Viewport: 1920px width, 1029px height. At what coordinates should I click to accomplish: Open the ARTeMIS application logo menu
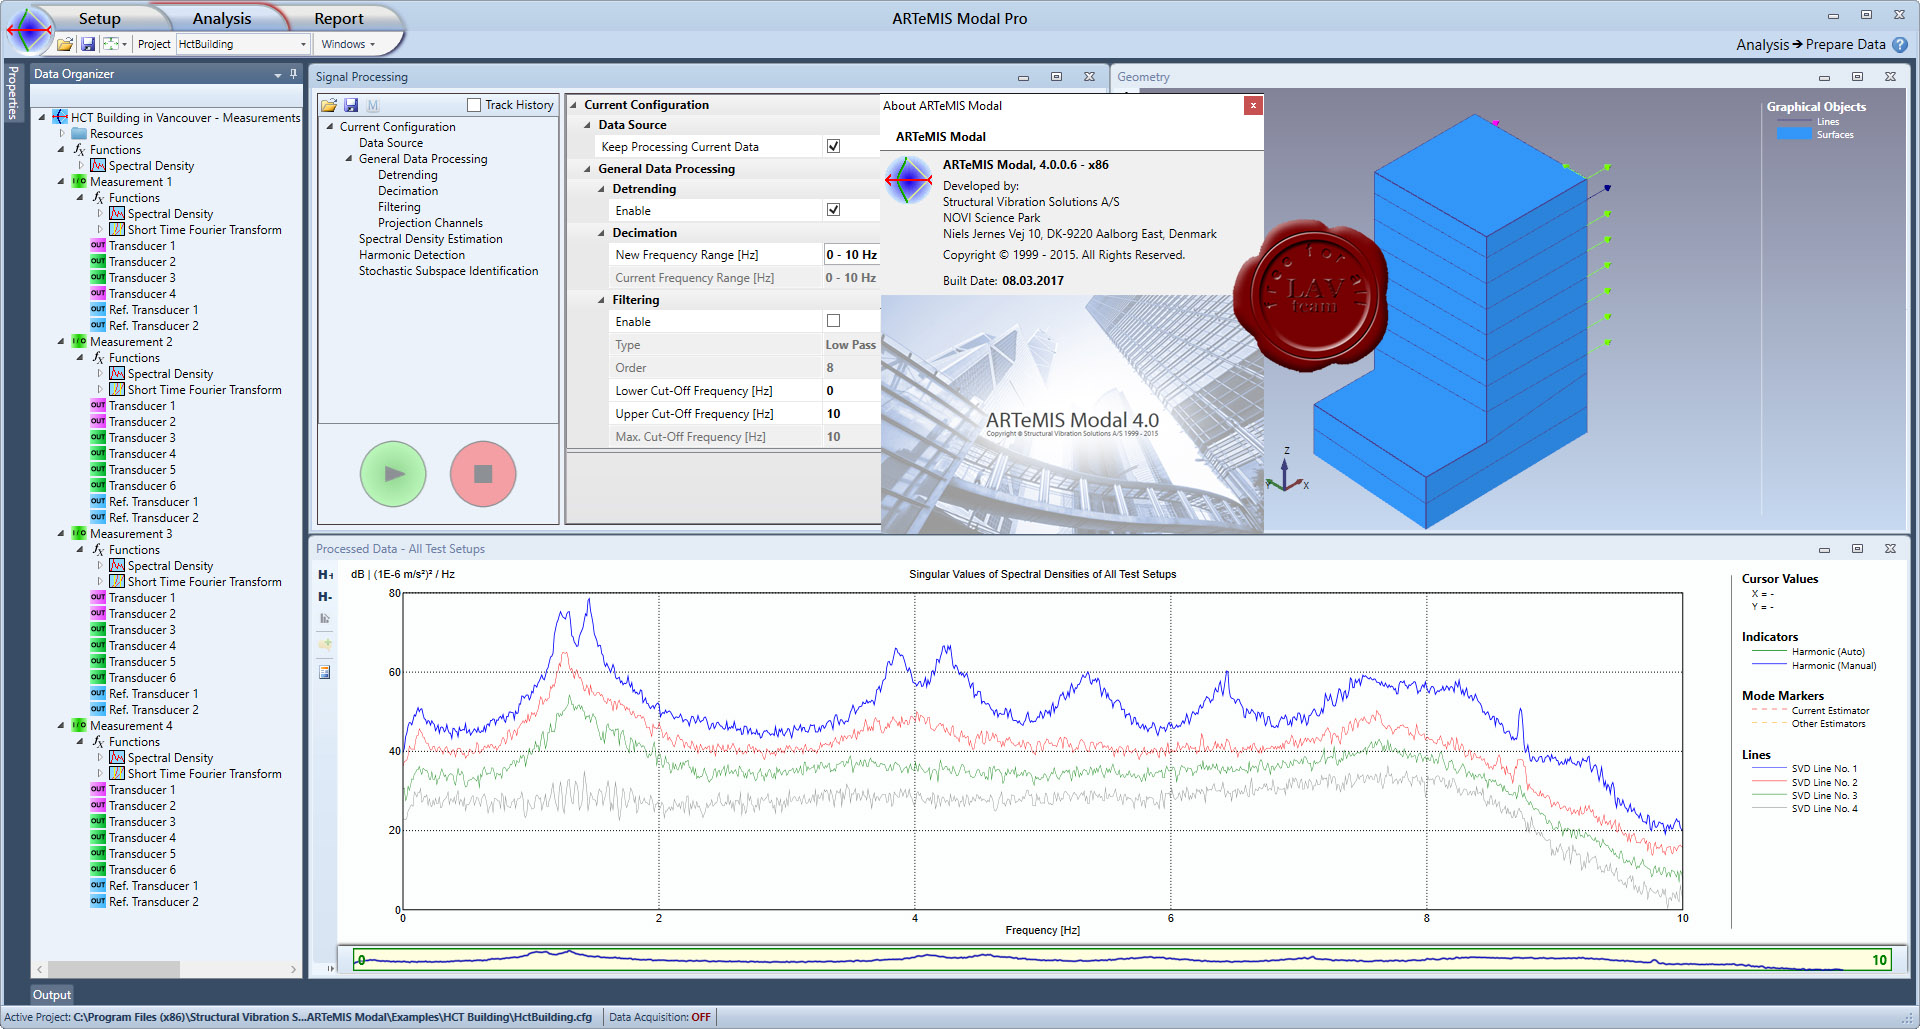point(30,29)
